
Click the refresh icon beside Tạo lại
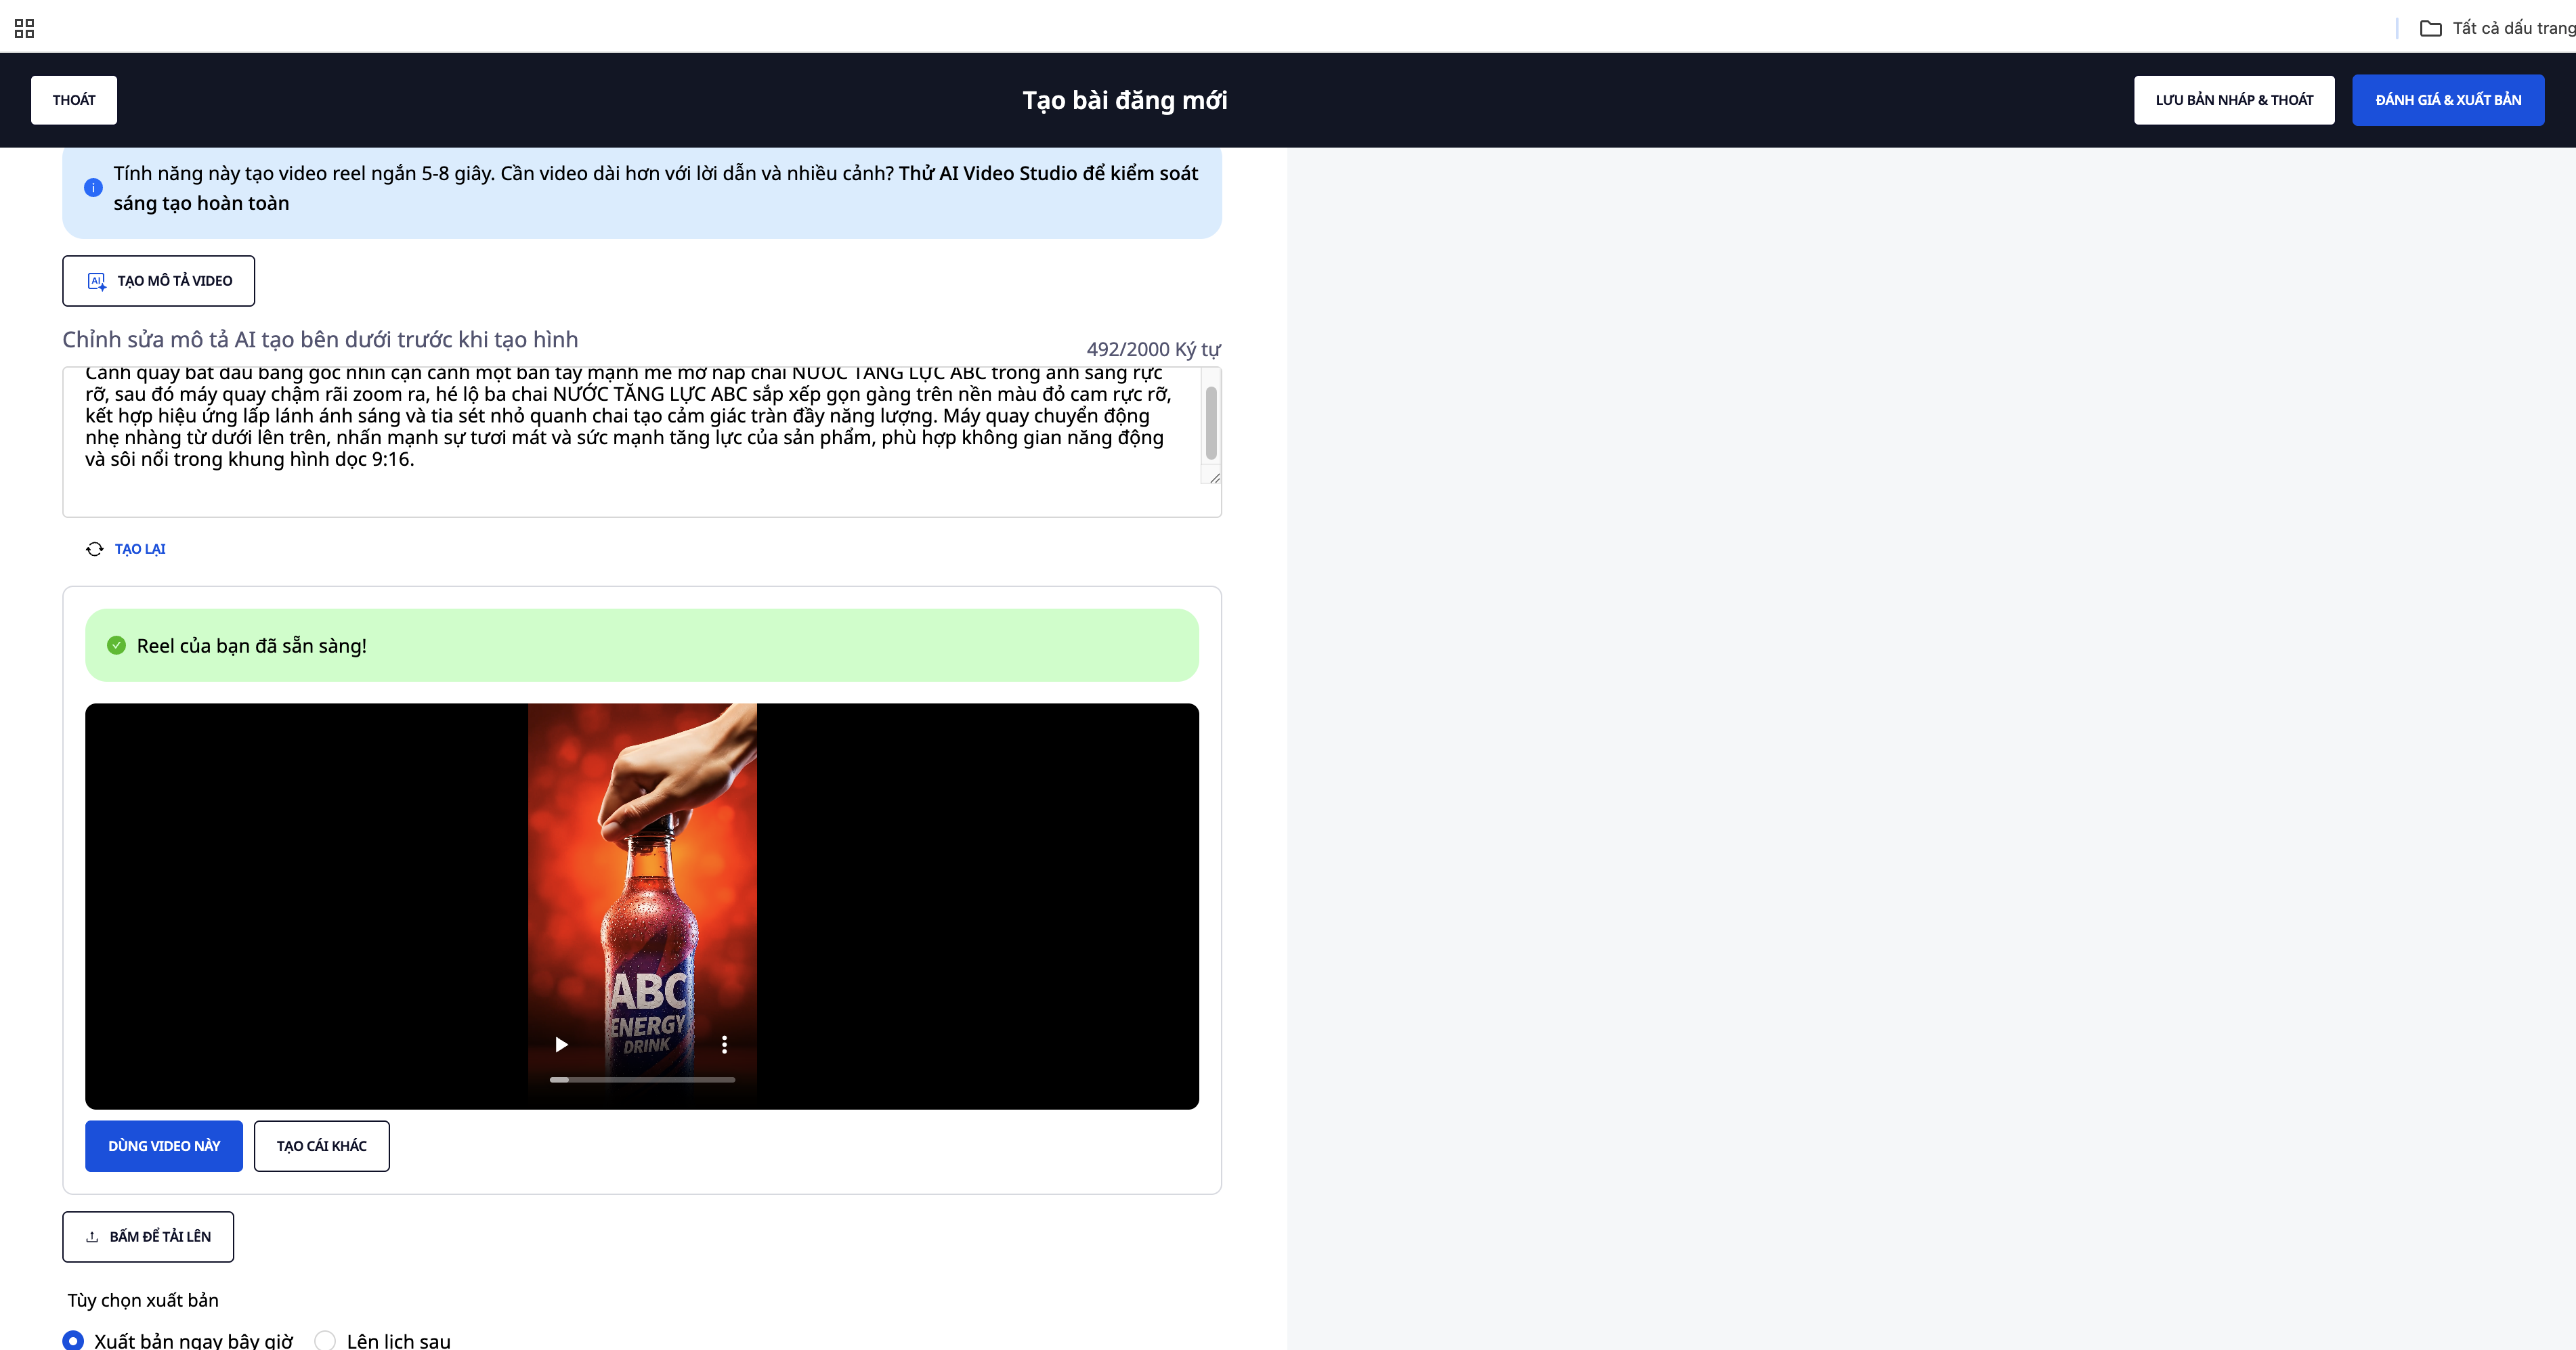coord(95,549)
